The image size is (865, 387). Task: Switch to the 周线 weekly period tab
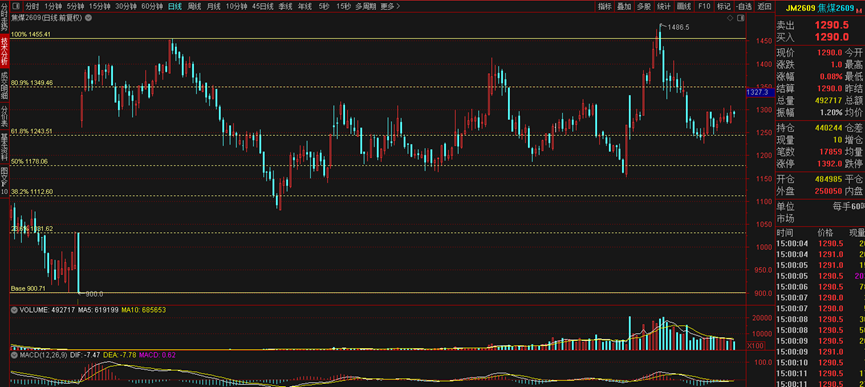pos(194,7)
